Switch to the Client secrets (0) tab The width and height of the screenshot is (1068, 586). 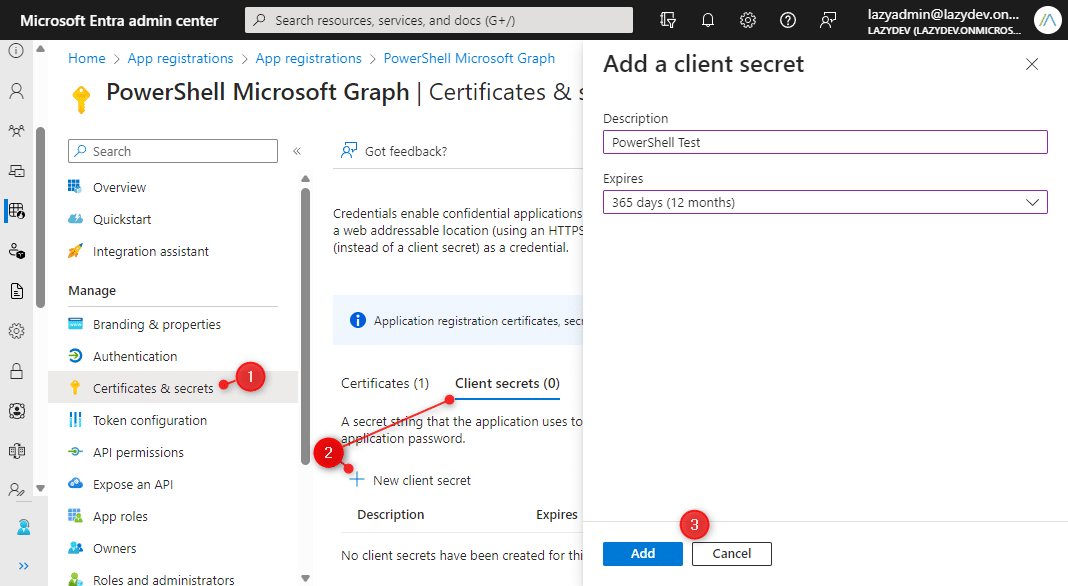507,384
